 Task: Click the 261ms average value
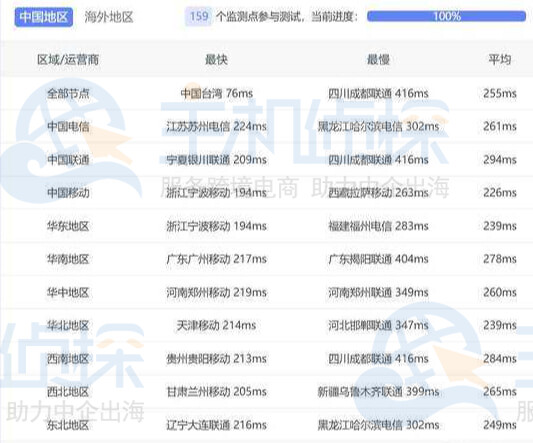point(500,126)
